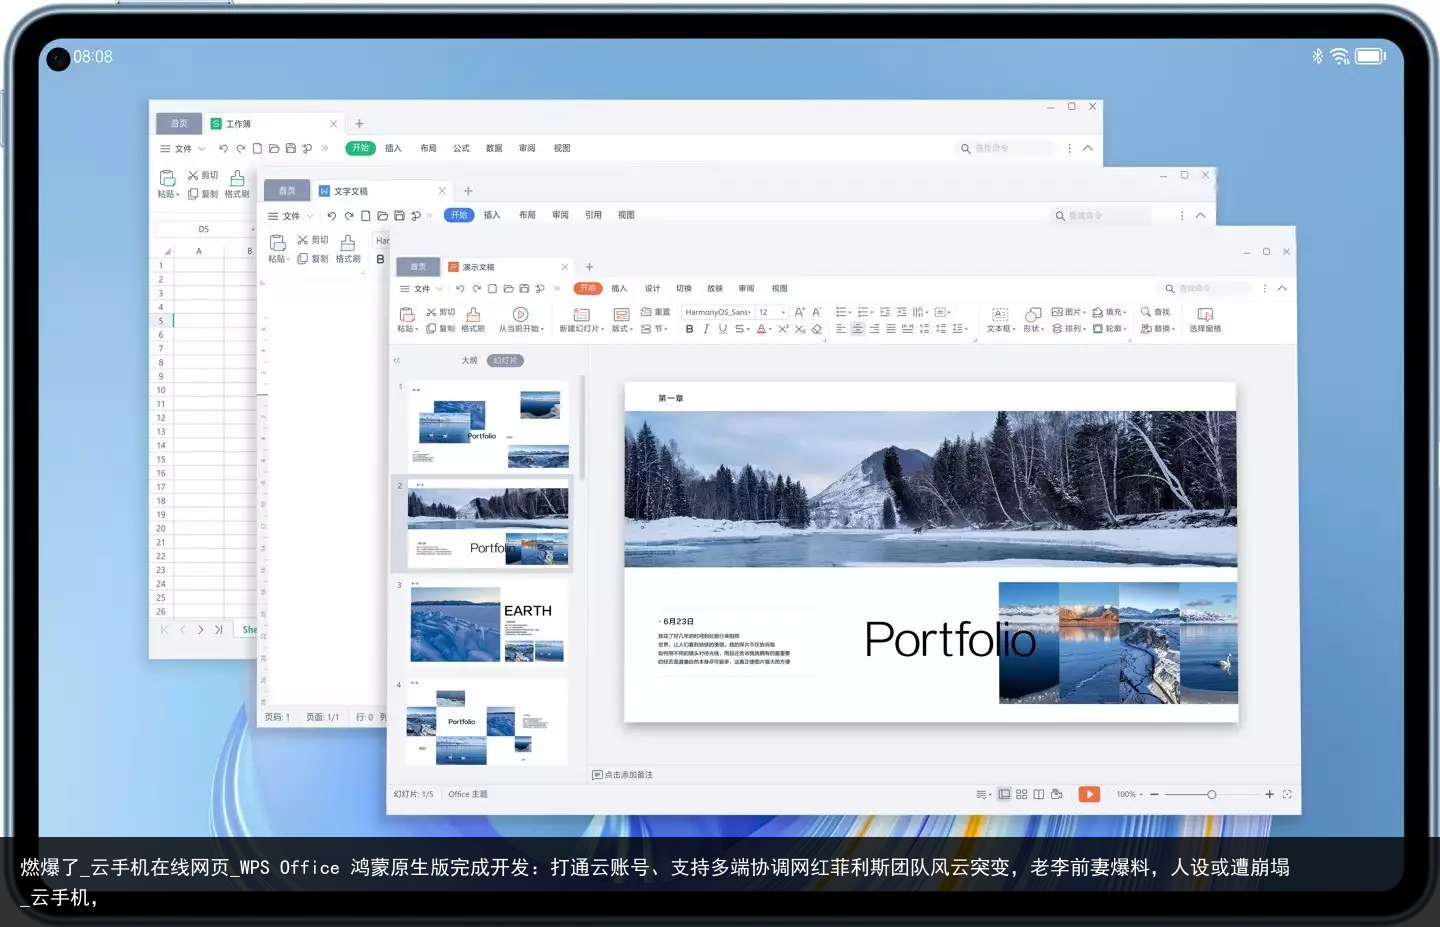Switch to the Outline (大纲) pane tab
This screenshot has width=1440, height=927.
click(469, 360)
